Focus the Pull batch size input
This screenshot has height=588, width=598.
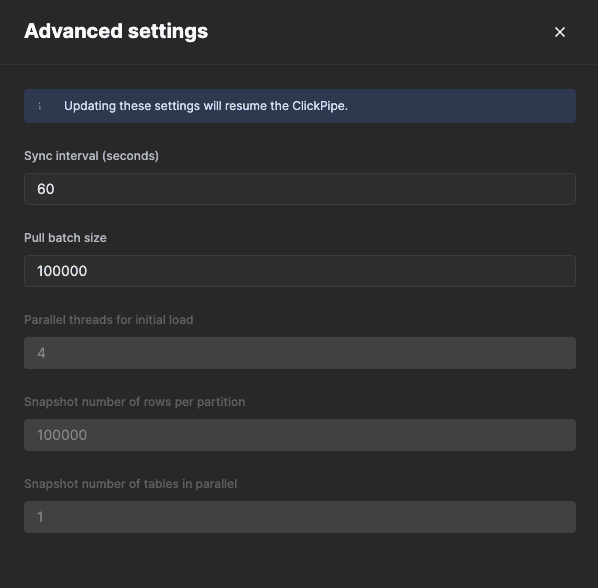[x=300, y=271]
